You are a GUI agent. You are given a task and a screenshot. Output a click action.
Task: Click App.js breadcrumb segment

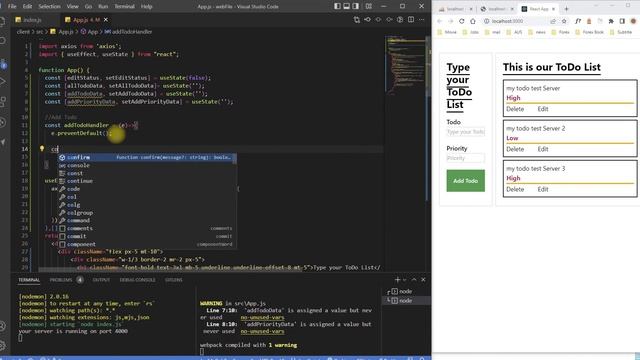click(66, 31)
